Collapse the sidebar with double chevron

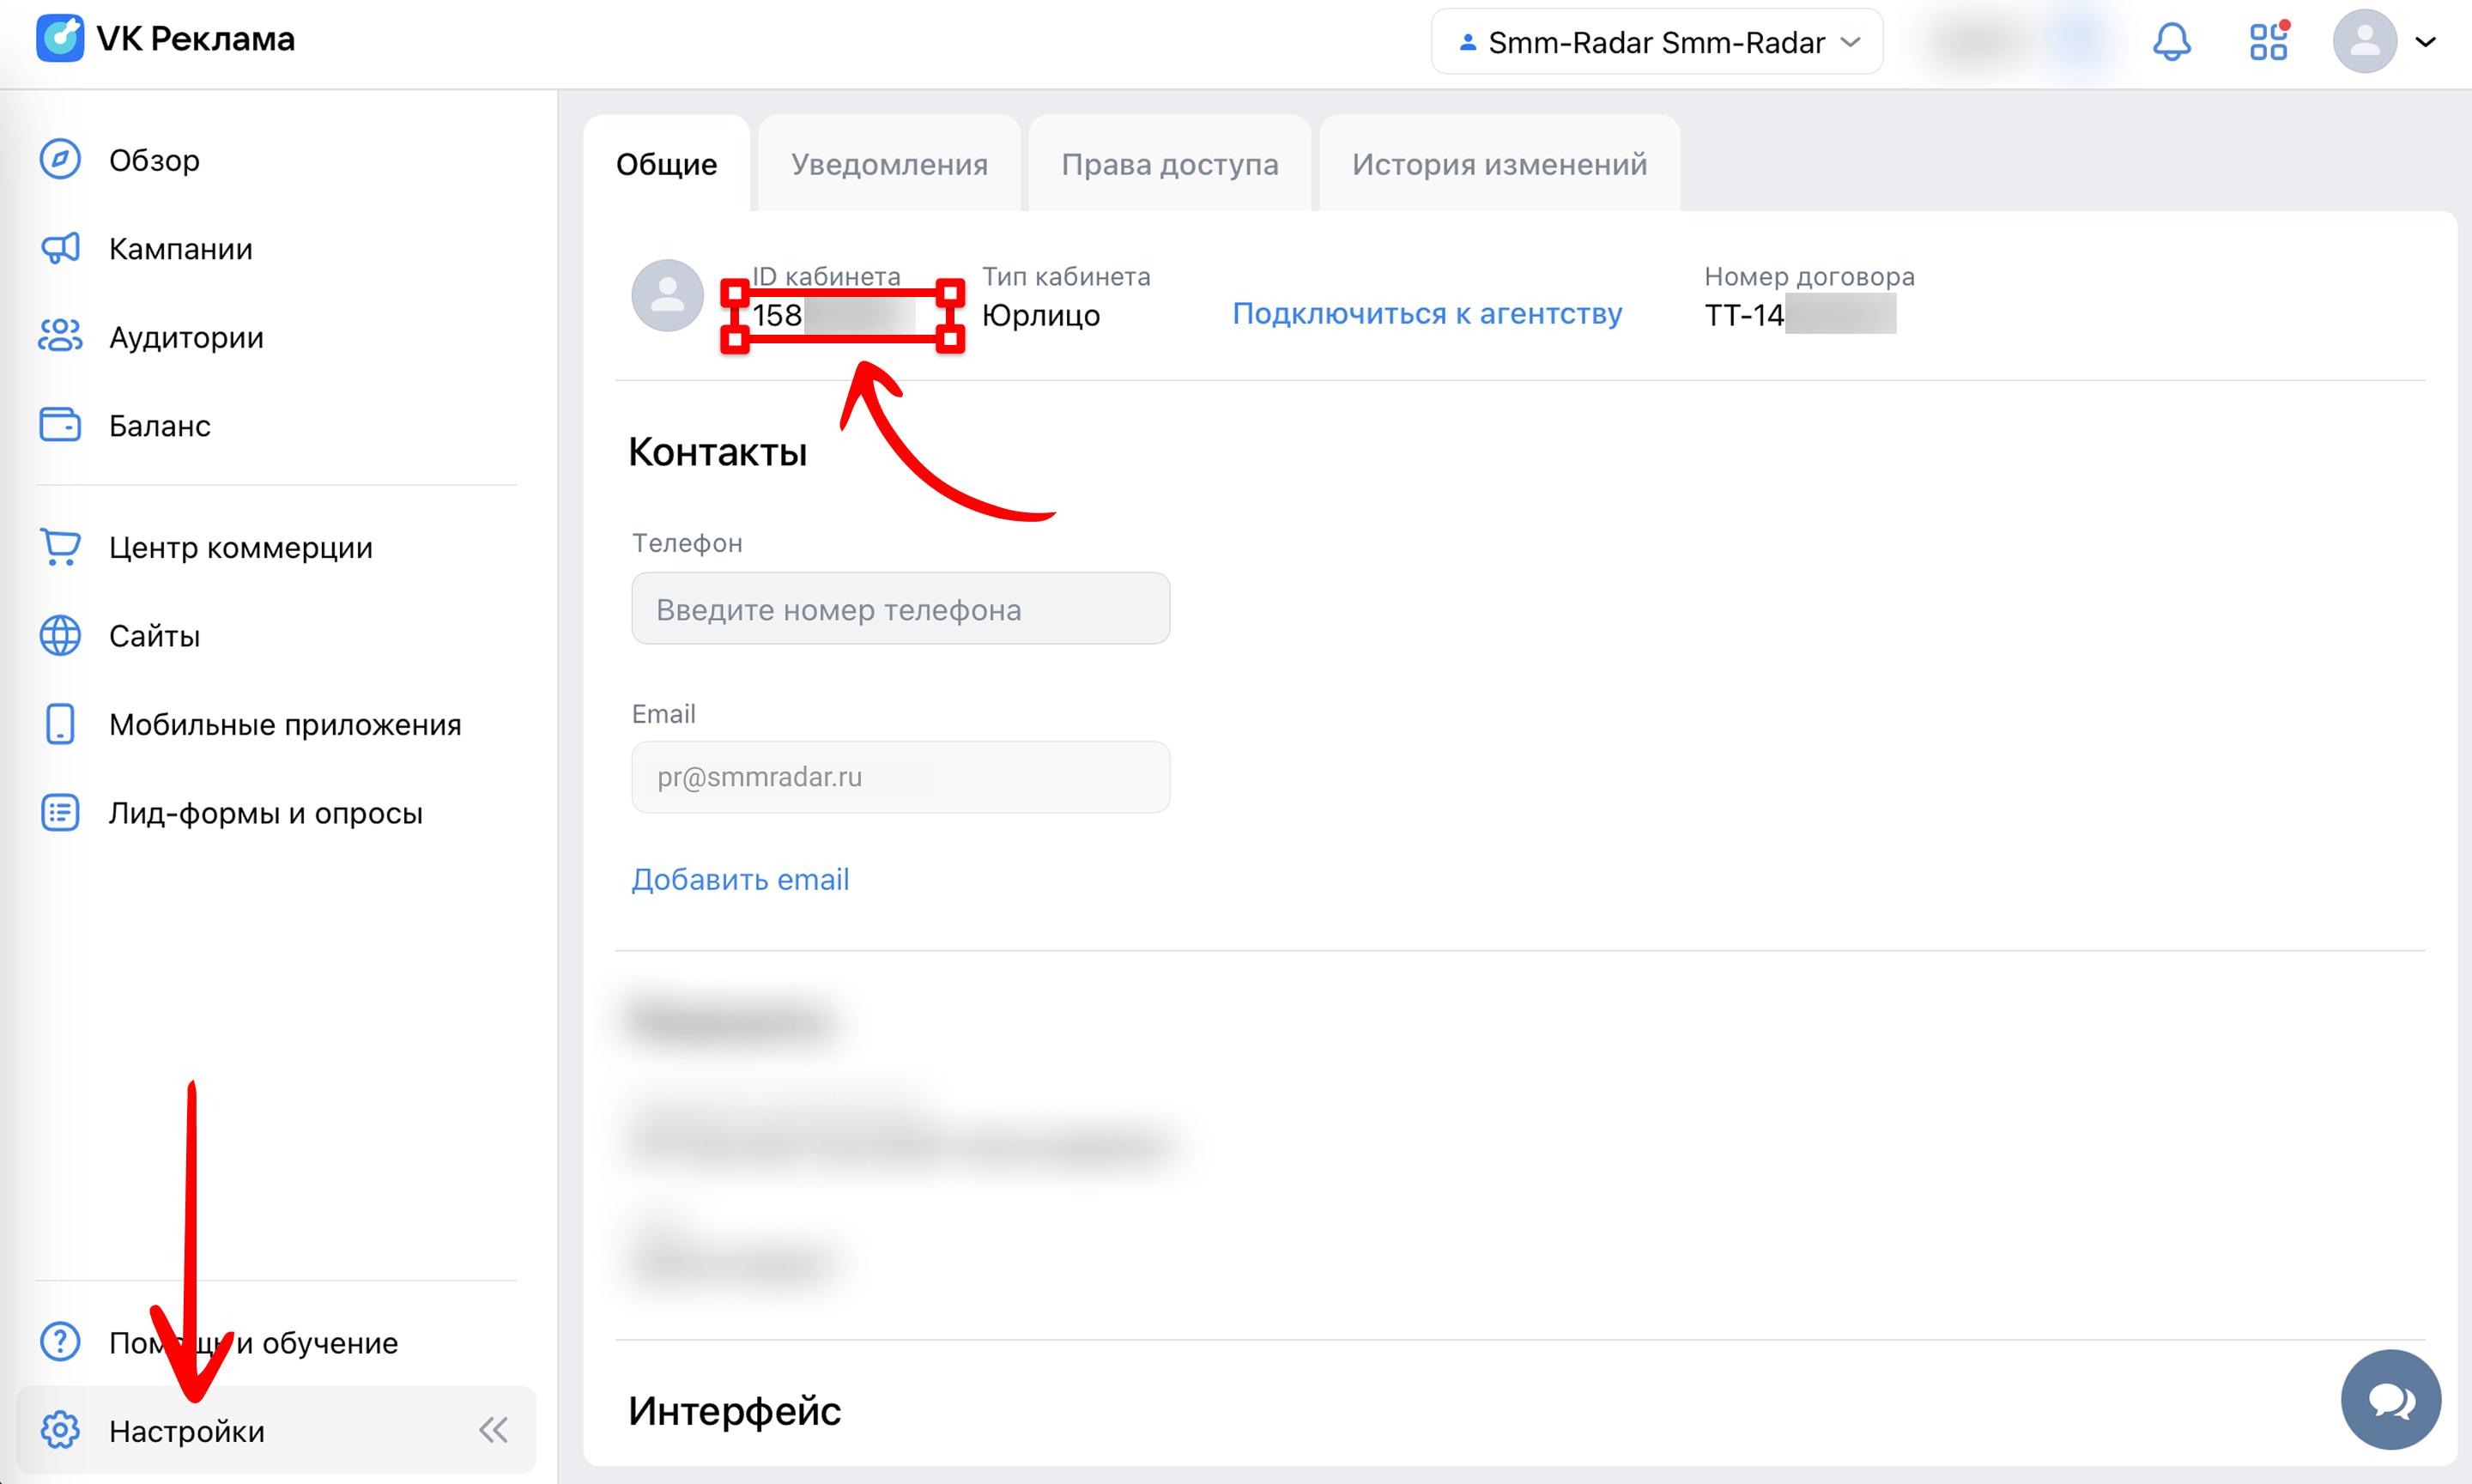(493, 1431)
